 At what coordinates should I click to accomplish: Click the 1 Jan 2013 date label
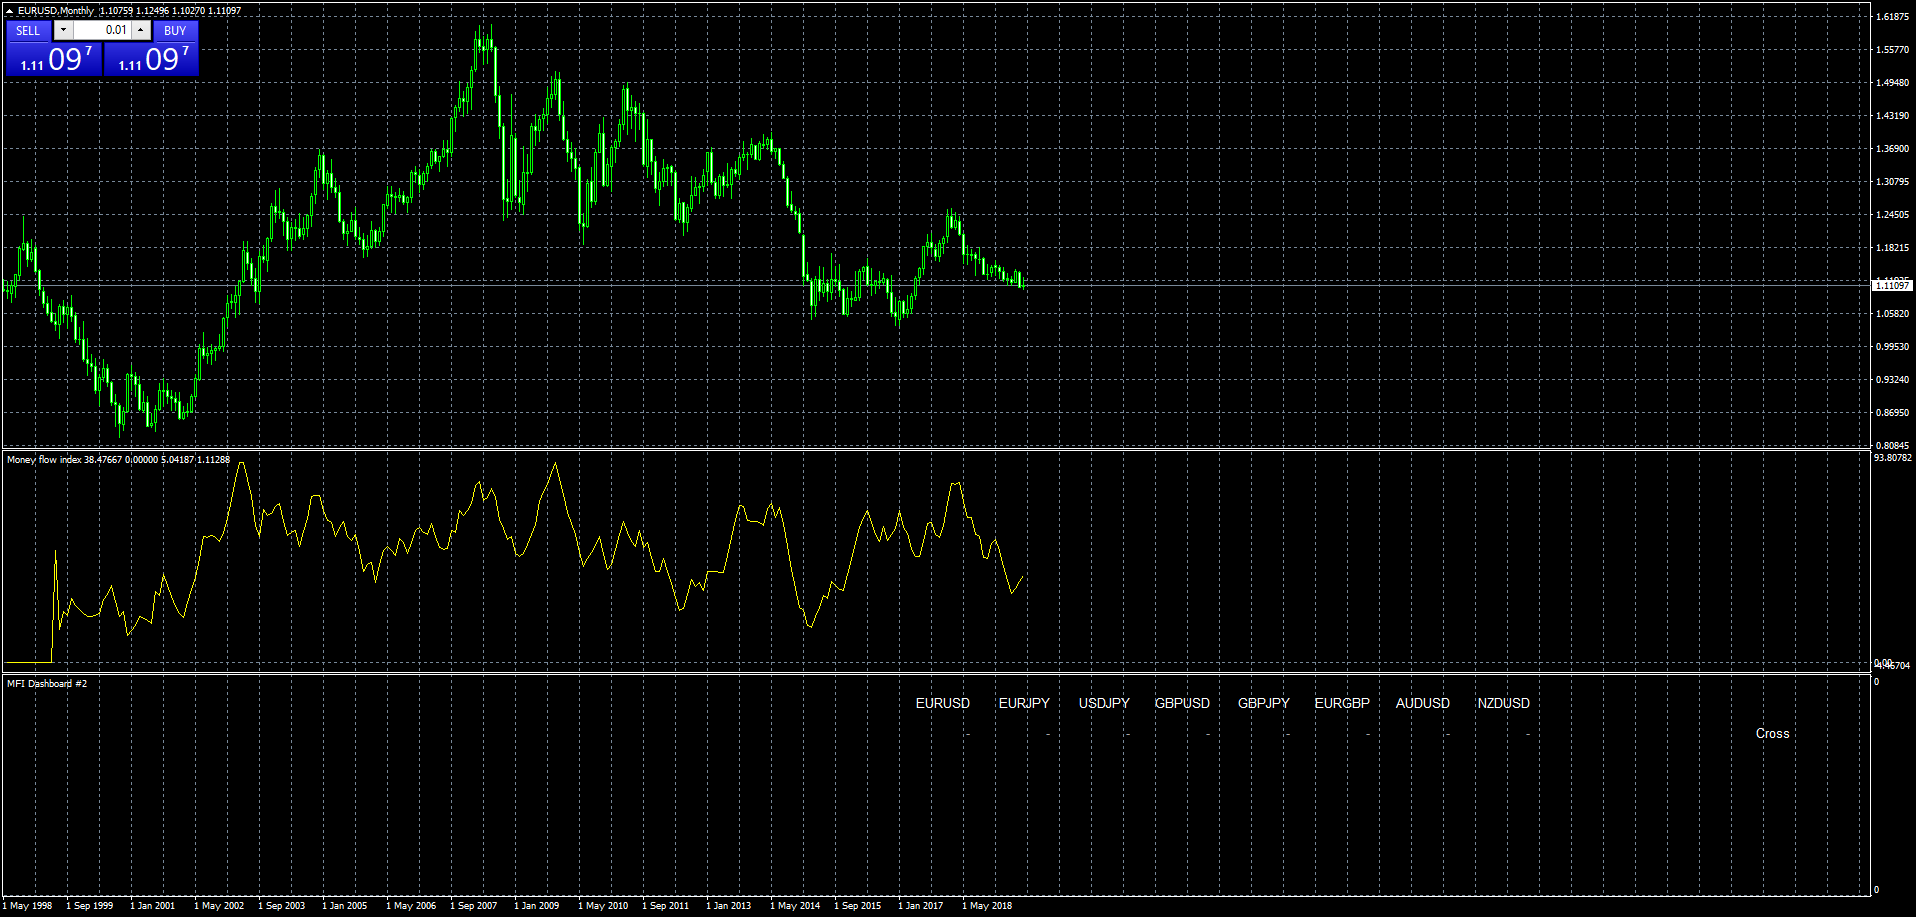tap(729, 906)
